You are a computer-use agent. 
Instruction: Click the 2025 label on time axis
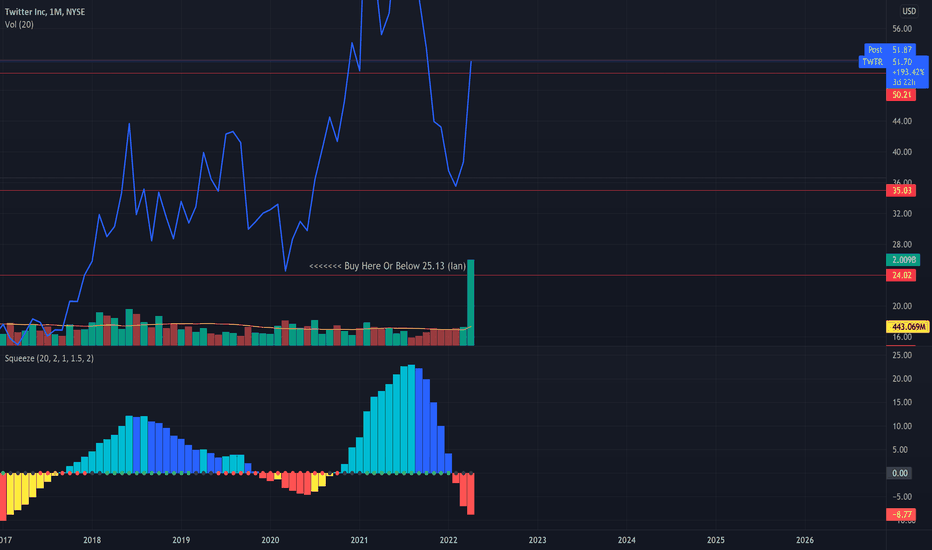coord(716,540)
